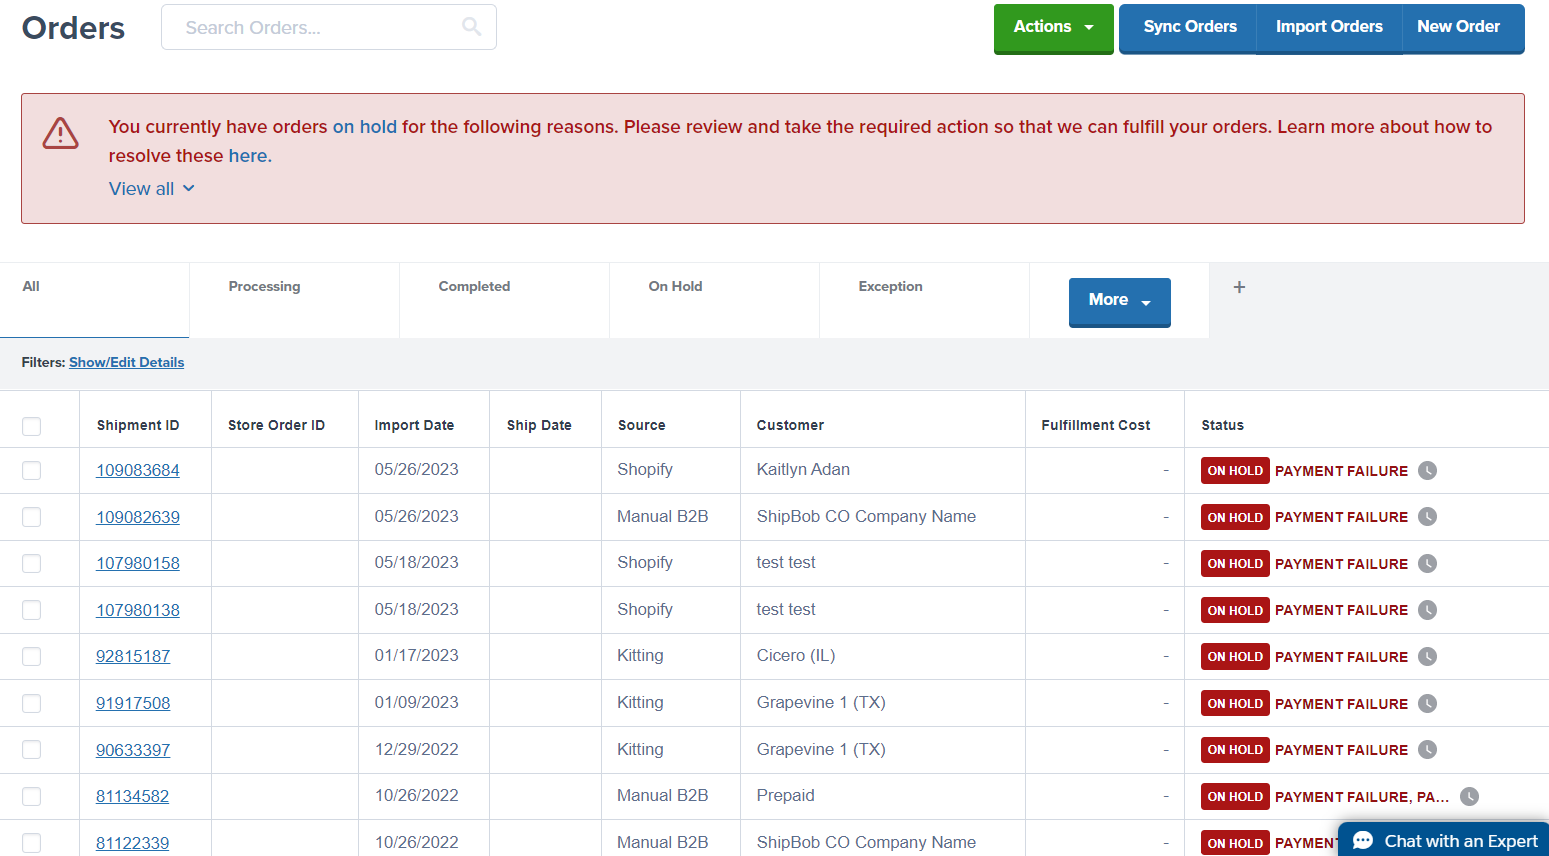Click the search magnifier icon

point(471,27)
